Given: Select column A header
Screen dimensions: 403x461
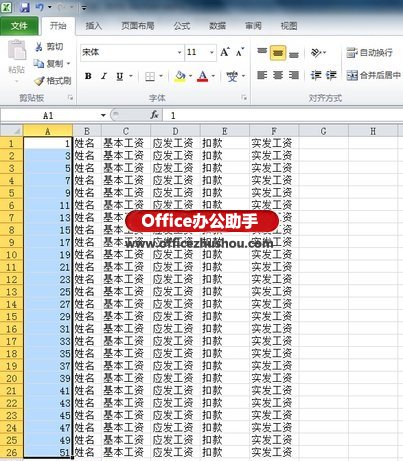Looking at the screenshot, I should (x=48, y=131).
